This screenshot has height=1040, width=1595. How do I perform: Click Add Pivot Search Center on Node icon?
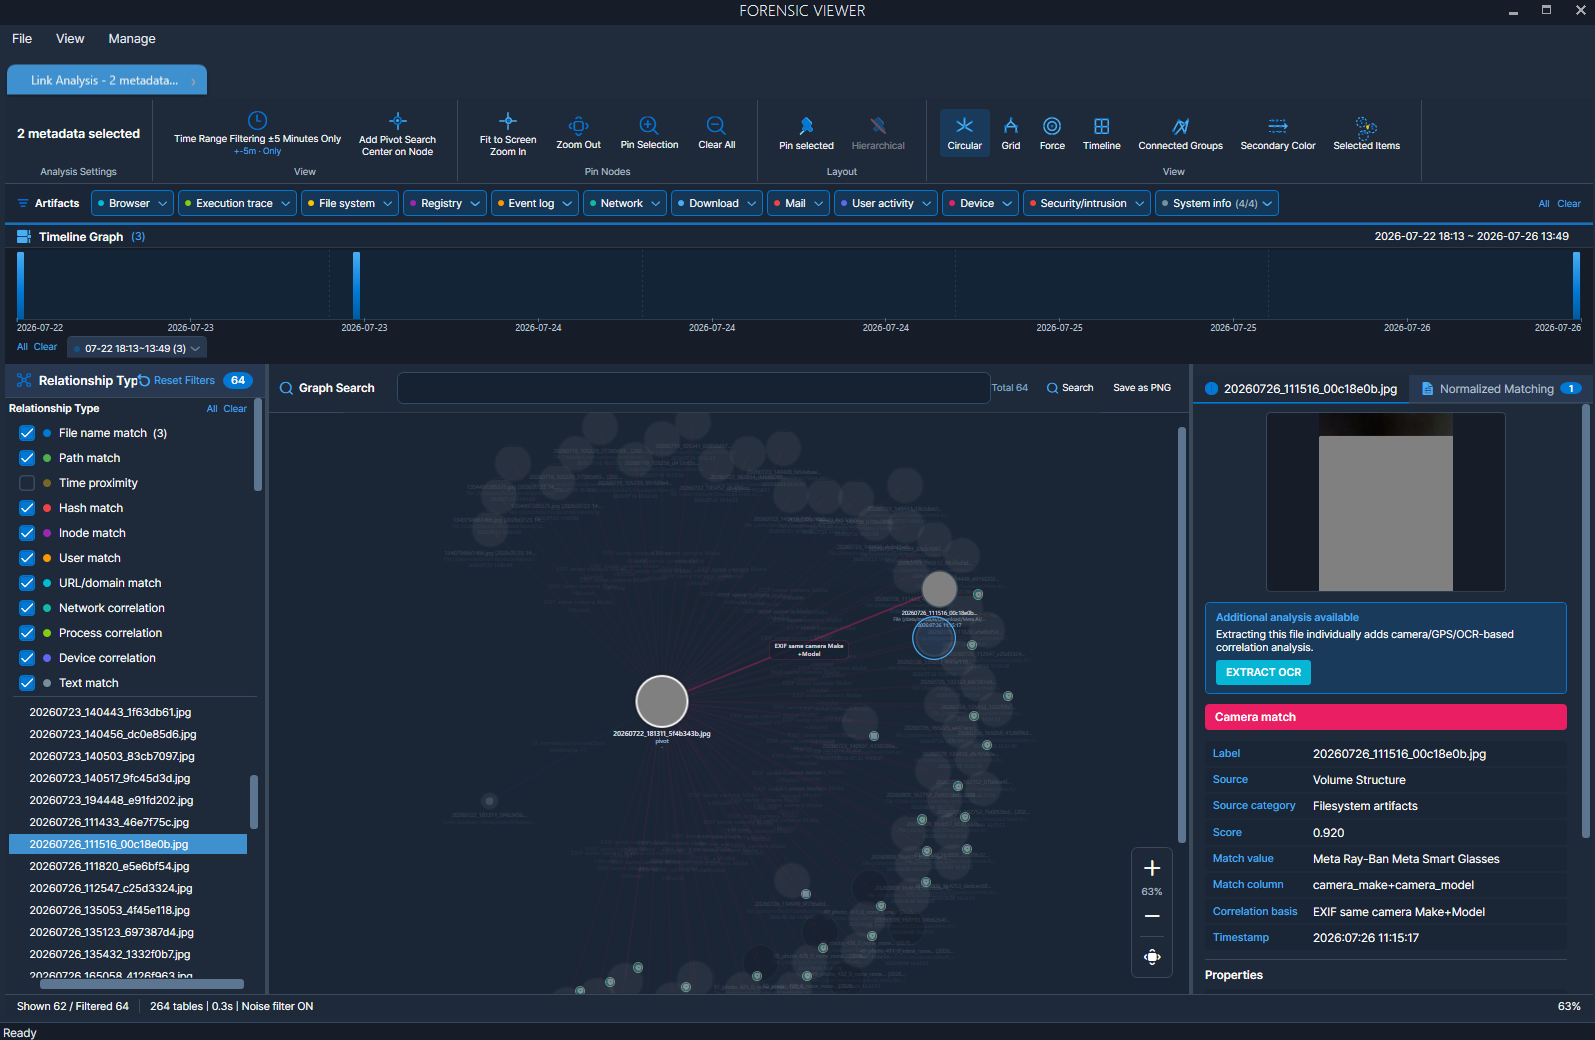click(x=397, y=121)
